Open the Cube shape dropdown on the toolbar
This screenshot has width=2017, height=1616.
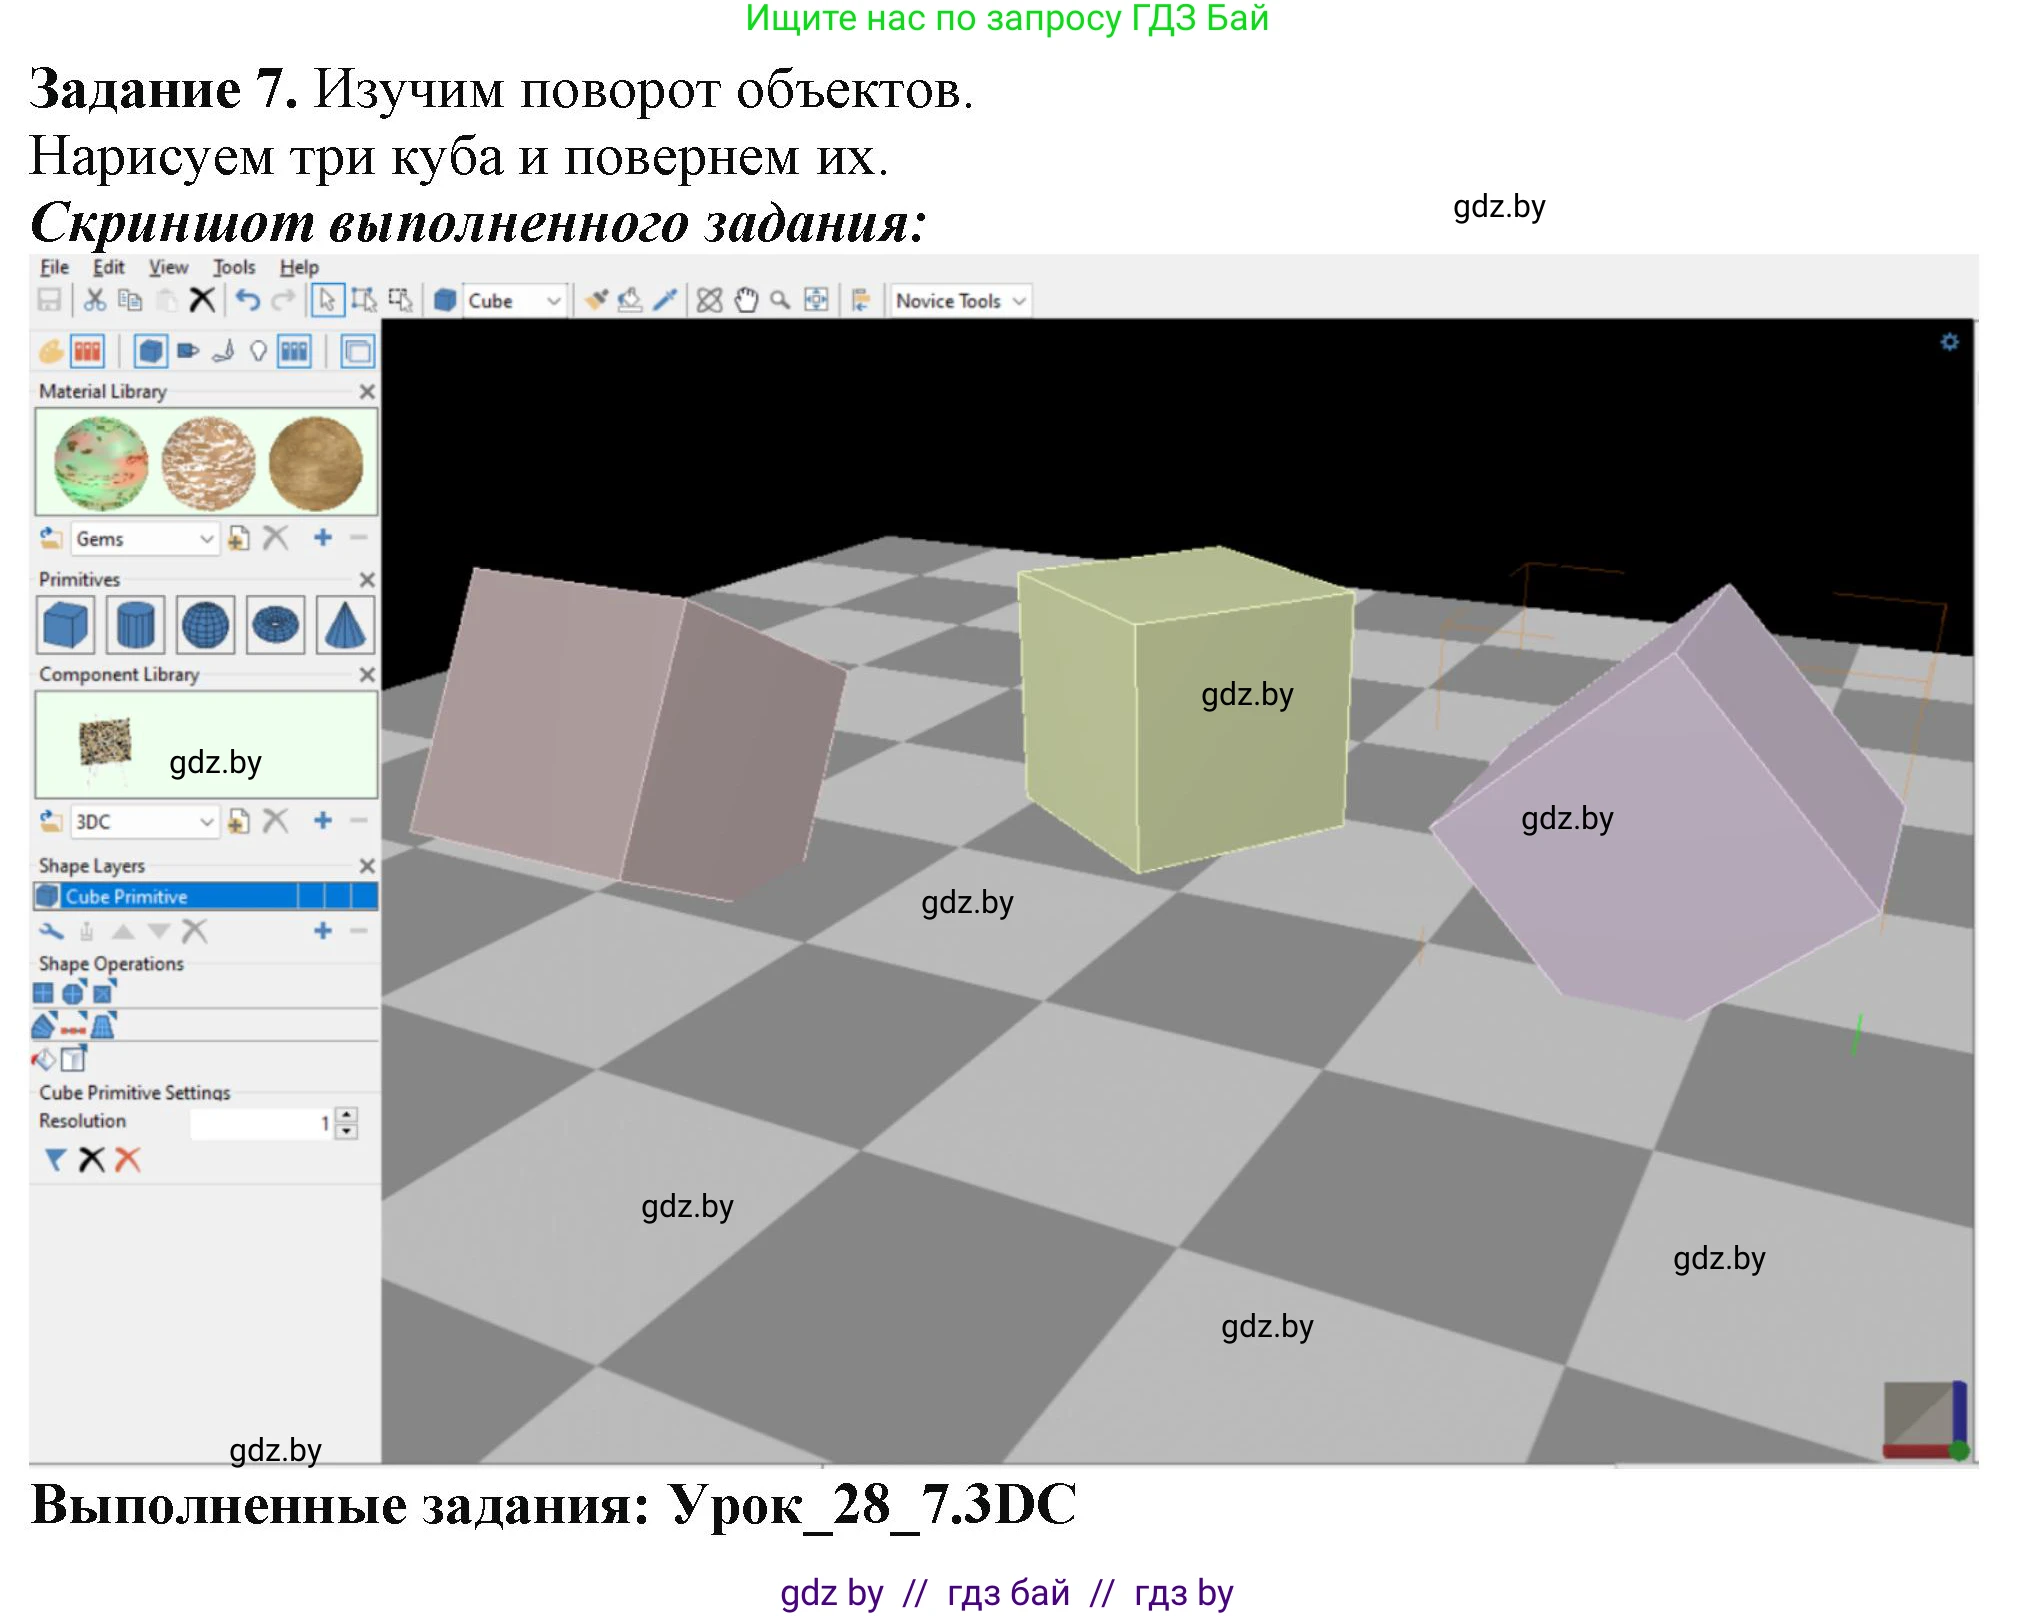click(515, 300)
